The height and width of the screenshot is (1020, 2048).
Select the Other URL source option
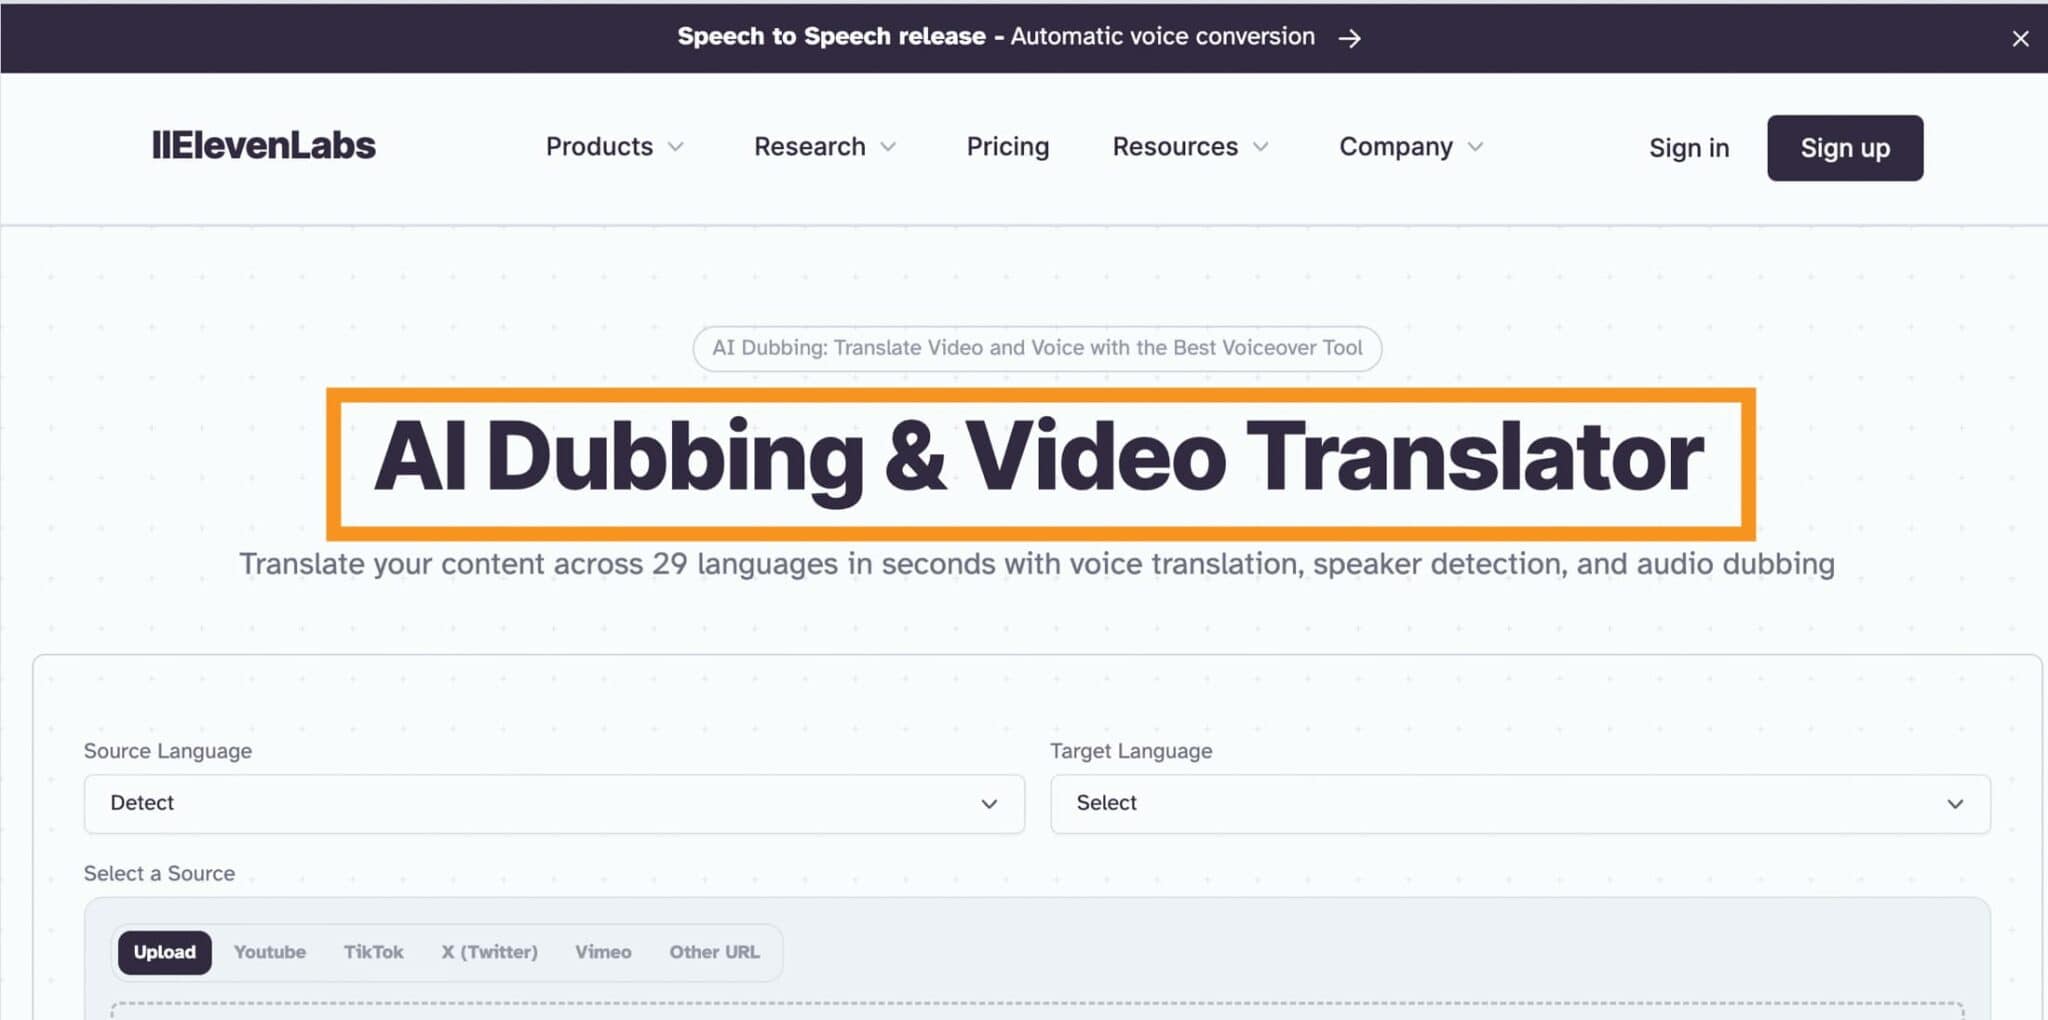pyautogui.click(x=714, y=952)
